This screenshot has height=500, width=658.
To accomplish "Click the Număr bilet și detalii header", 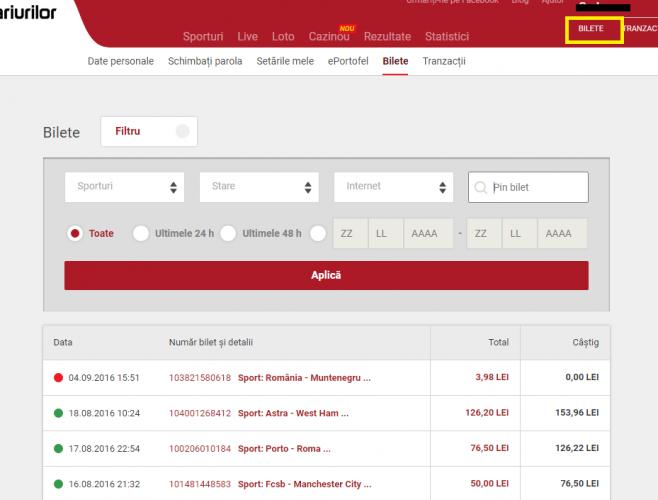I will 211,343.
